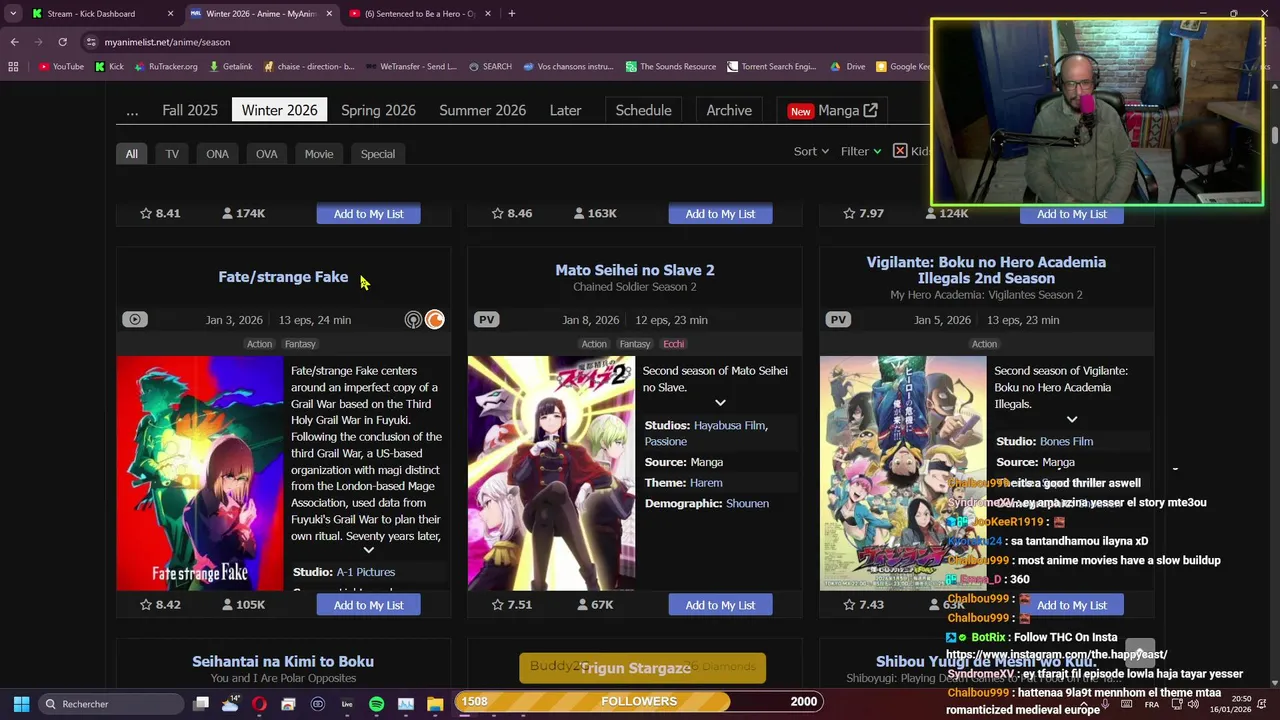1280x720 pixels.
Task: Click the Ecchi genre tag
Action: click(x=674, y=344)
